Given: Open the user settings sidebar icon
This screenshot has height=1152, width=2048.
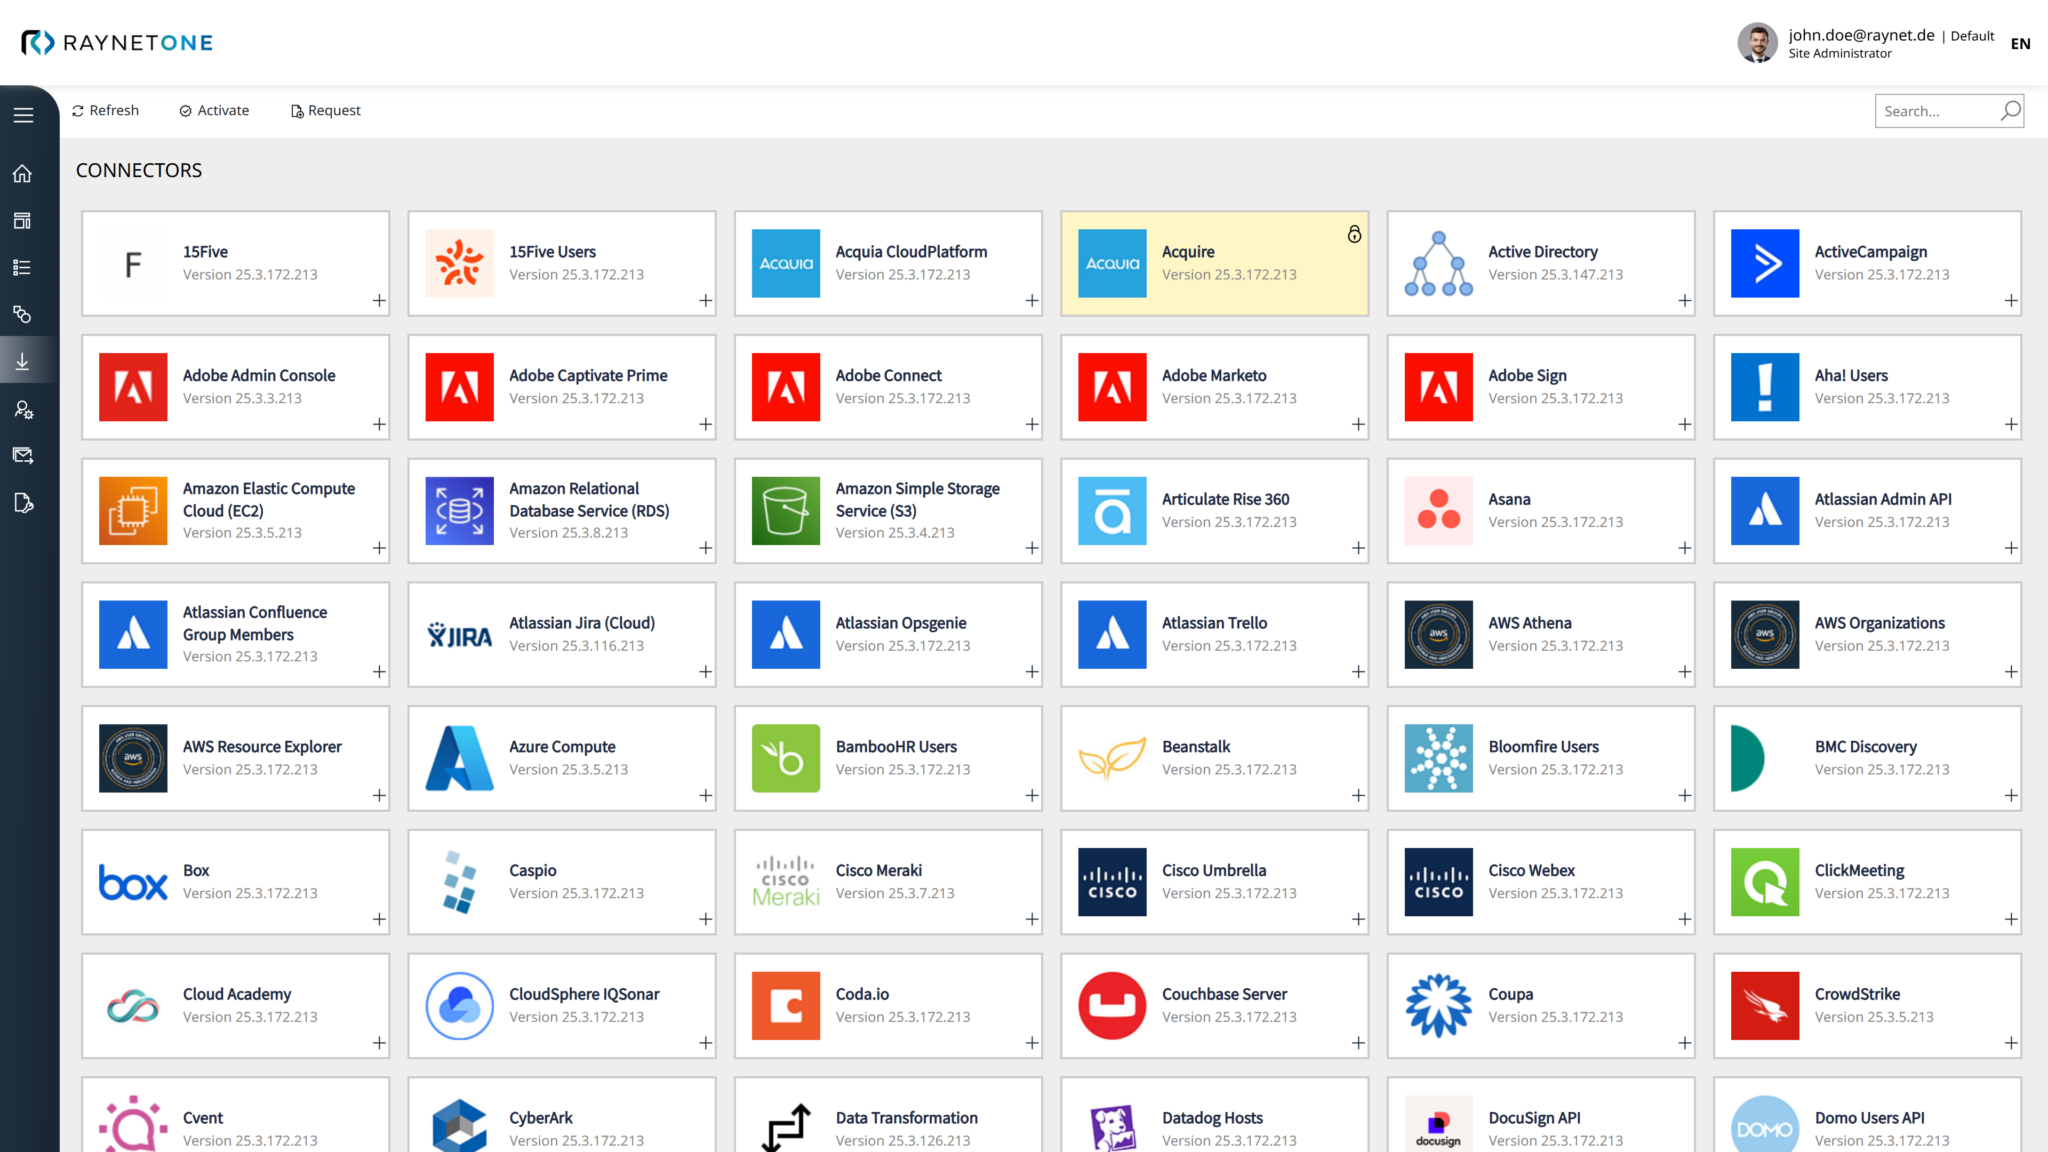Looking at the screenshot, I should 23,409.
